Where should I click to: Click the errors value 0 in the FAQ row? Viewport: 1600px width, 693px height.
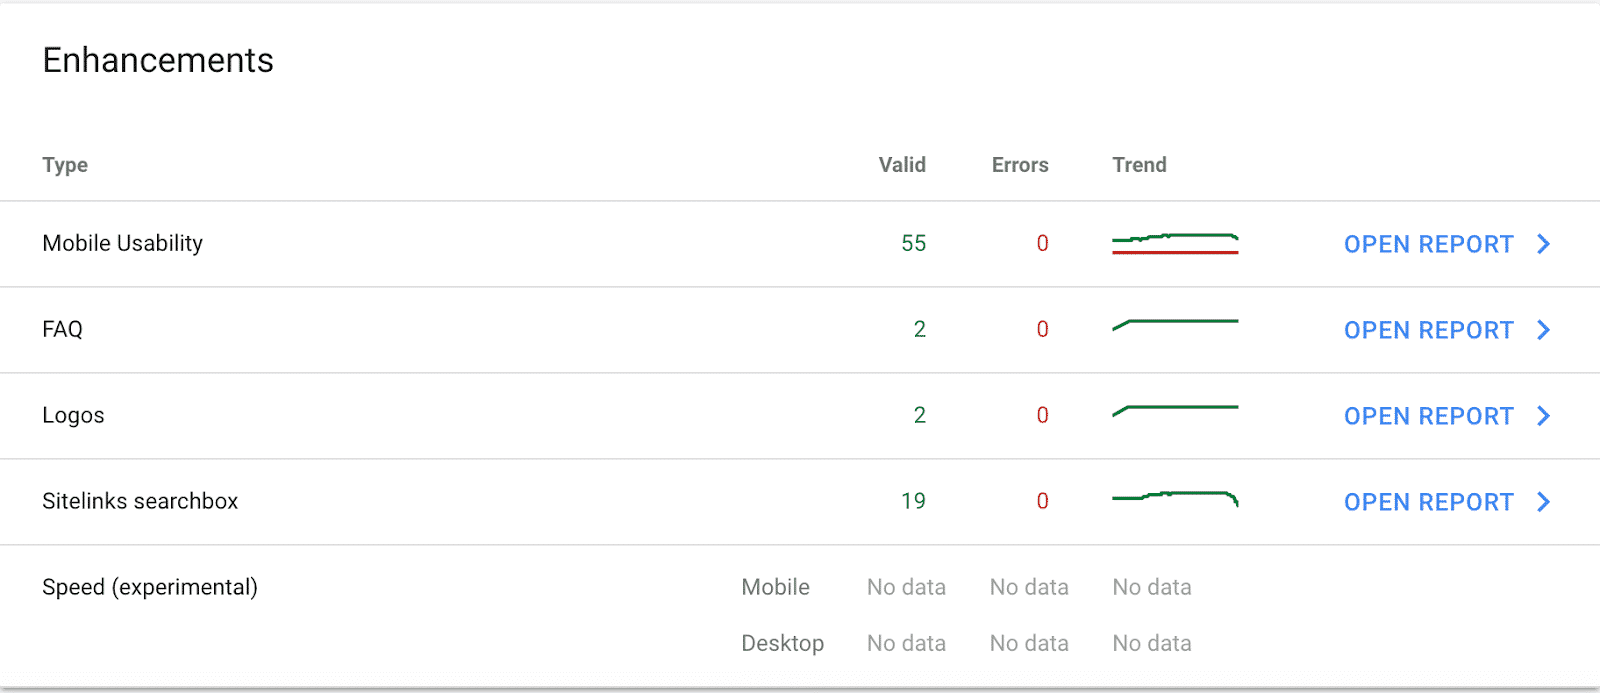coord(1042,329)
